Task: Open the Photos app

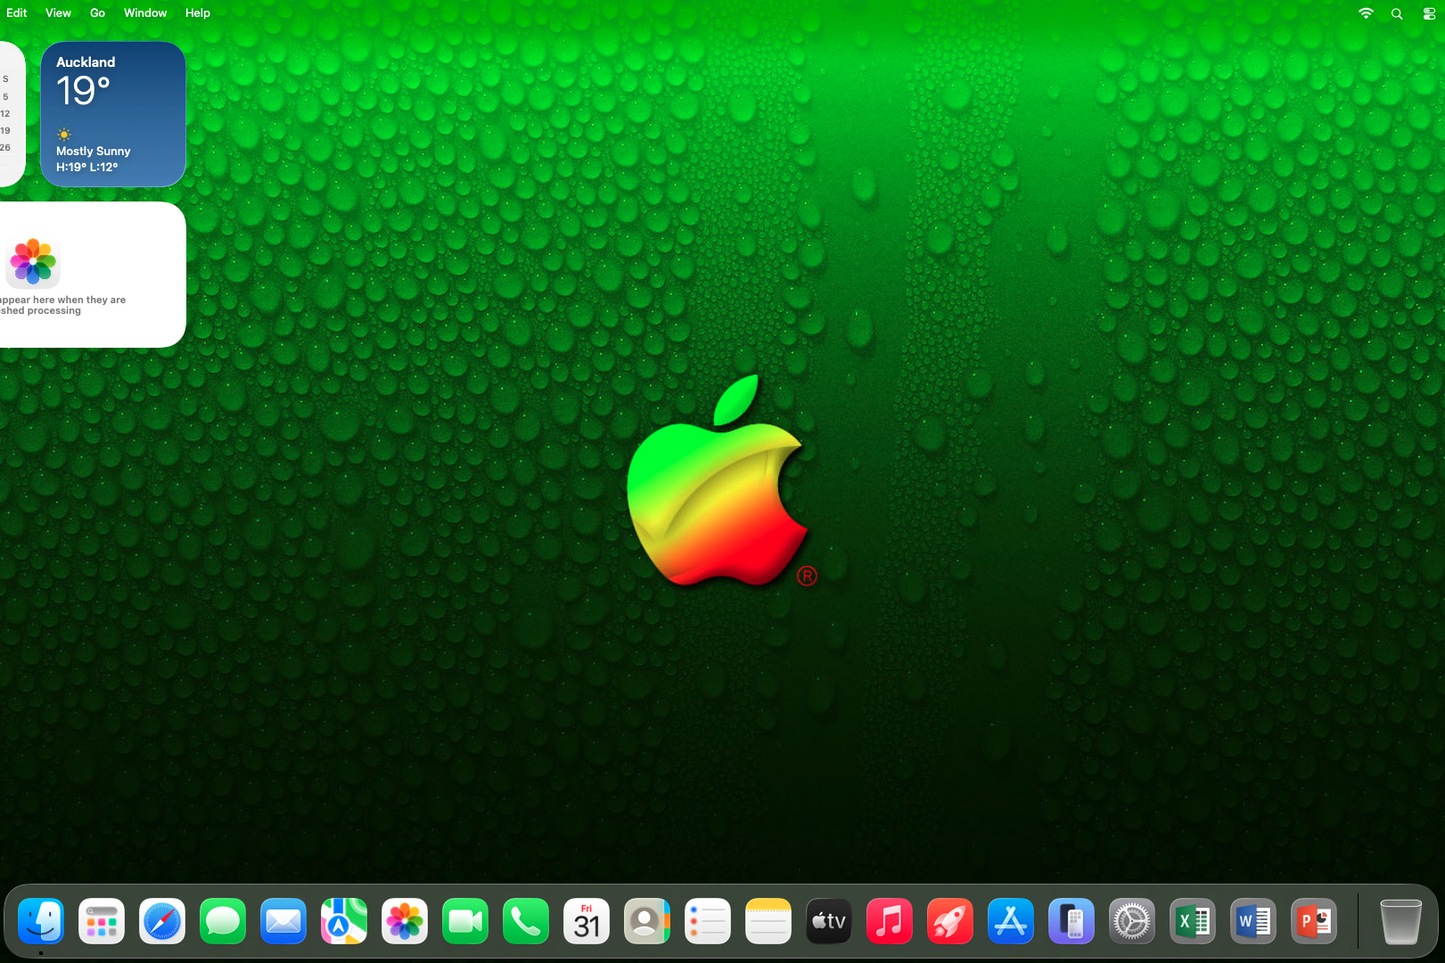Action: pyautogui.click(x=404, y=920)
